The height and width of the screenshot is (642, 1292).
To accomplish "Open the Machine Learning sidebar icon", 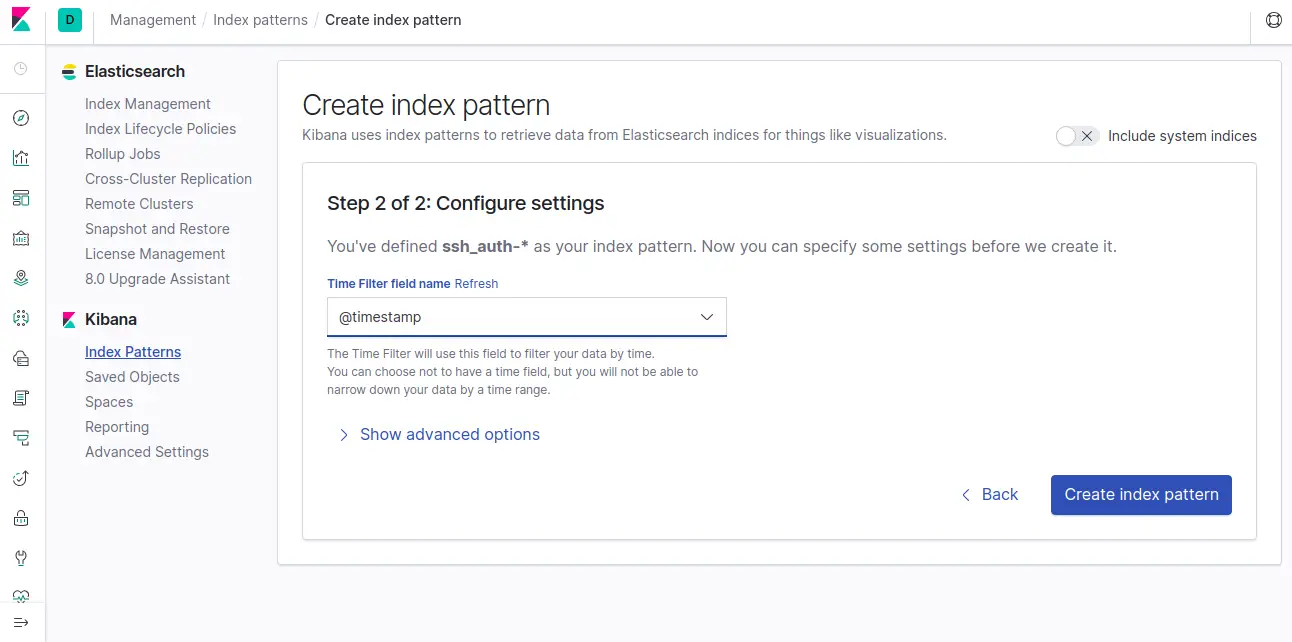I will pyautogui.click(x=21, y=318).
